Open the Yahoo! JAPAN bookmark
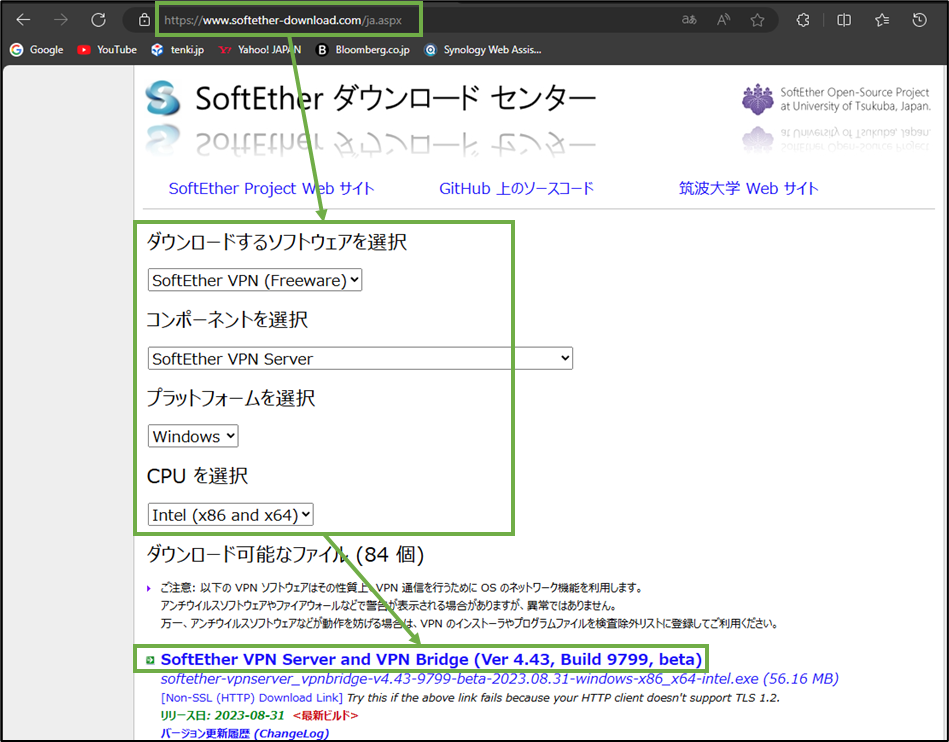This screenshot has width=949, height=742. [260, 50]
